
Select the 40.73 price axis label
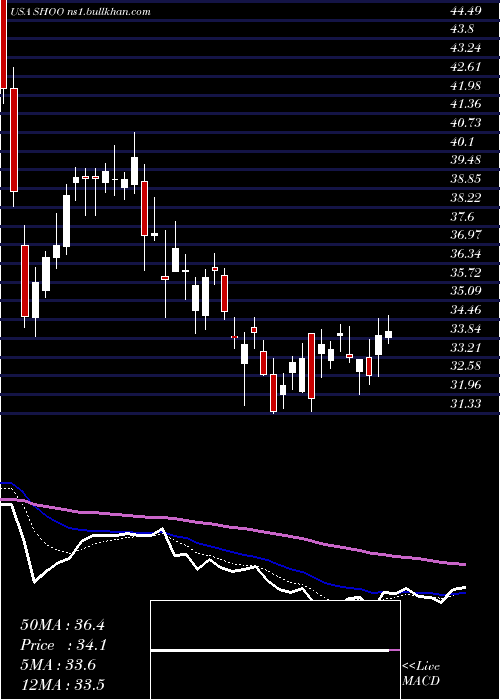466,123
